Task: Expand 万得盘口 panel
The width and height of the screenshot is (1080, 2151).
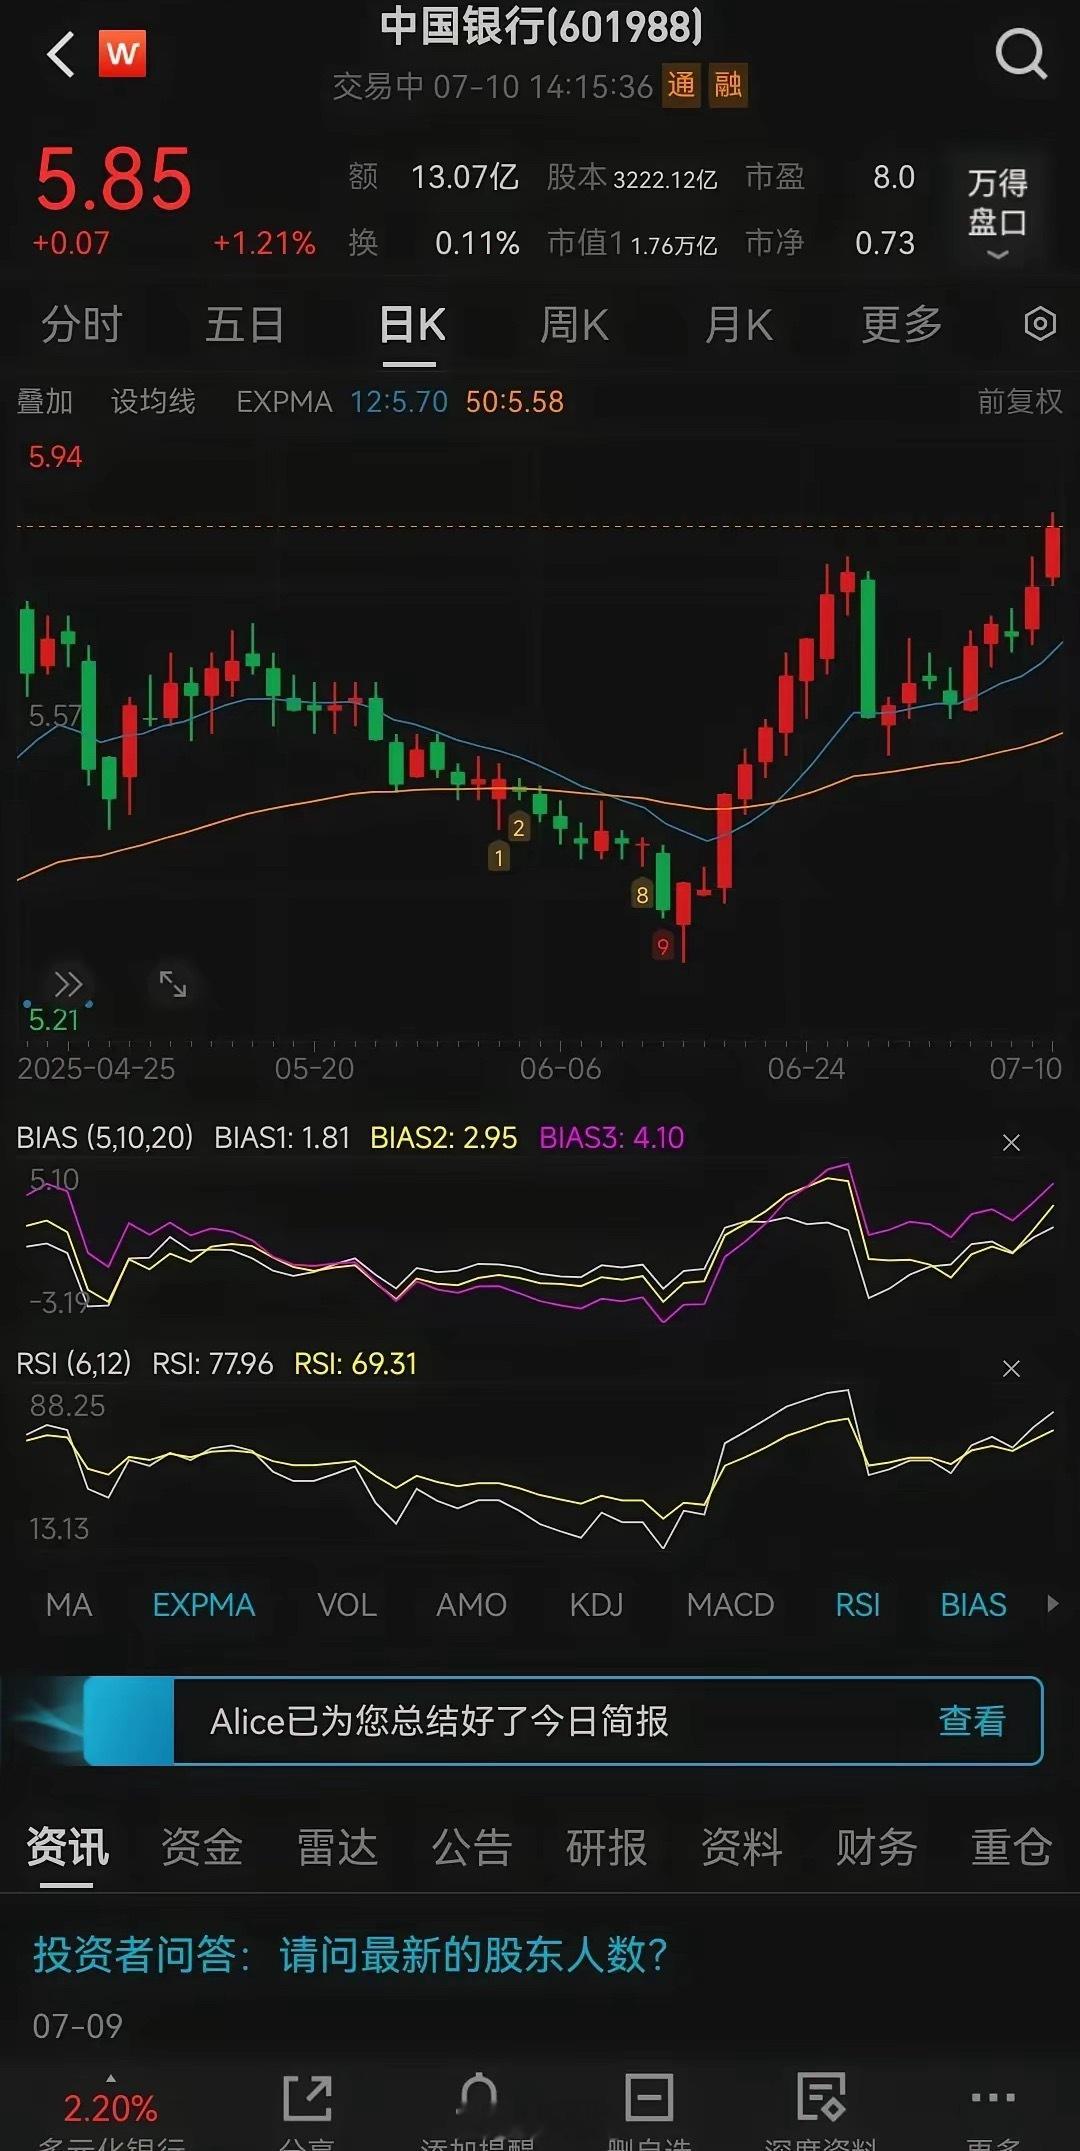Action: [x=997, y=211]
